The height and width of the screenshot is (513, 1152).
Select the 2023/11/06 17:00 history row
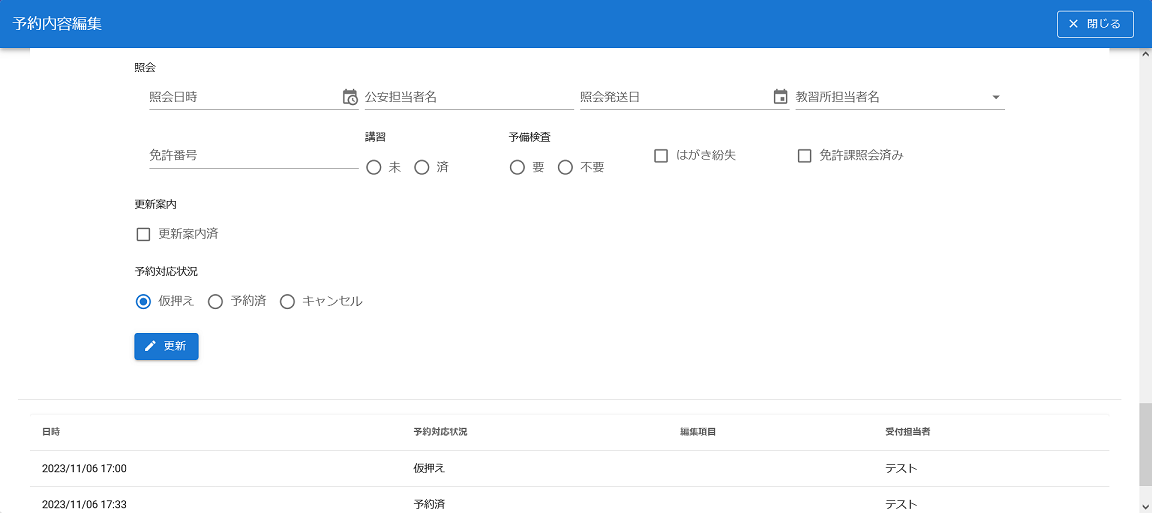(570, 468)
